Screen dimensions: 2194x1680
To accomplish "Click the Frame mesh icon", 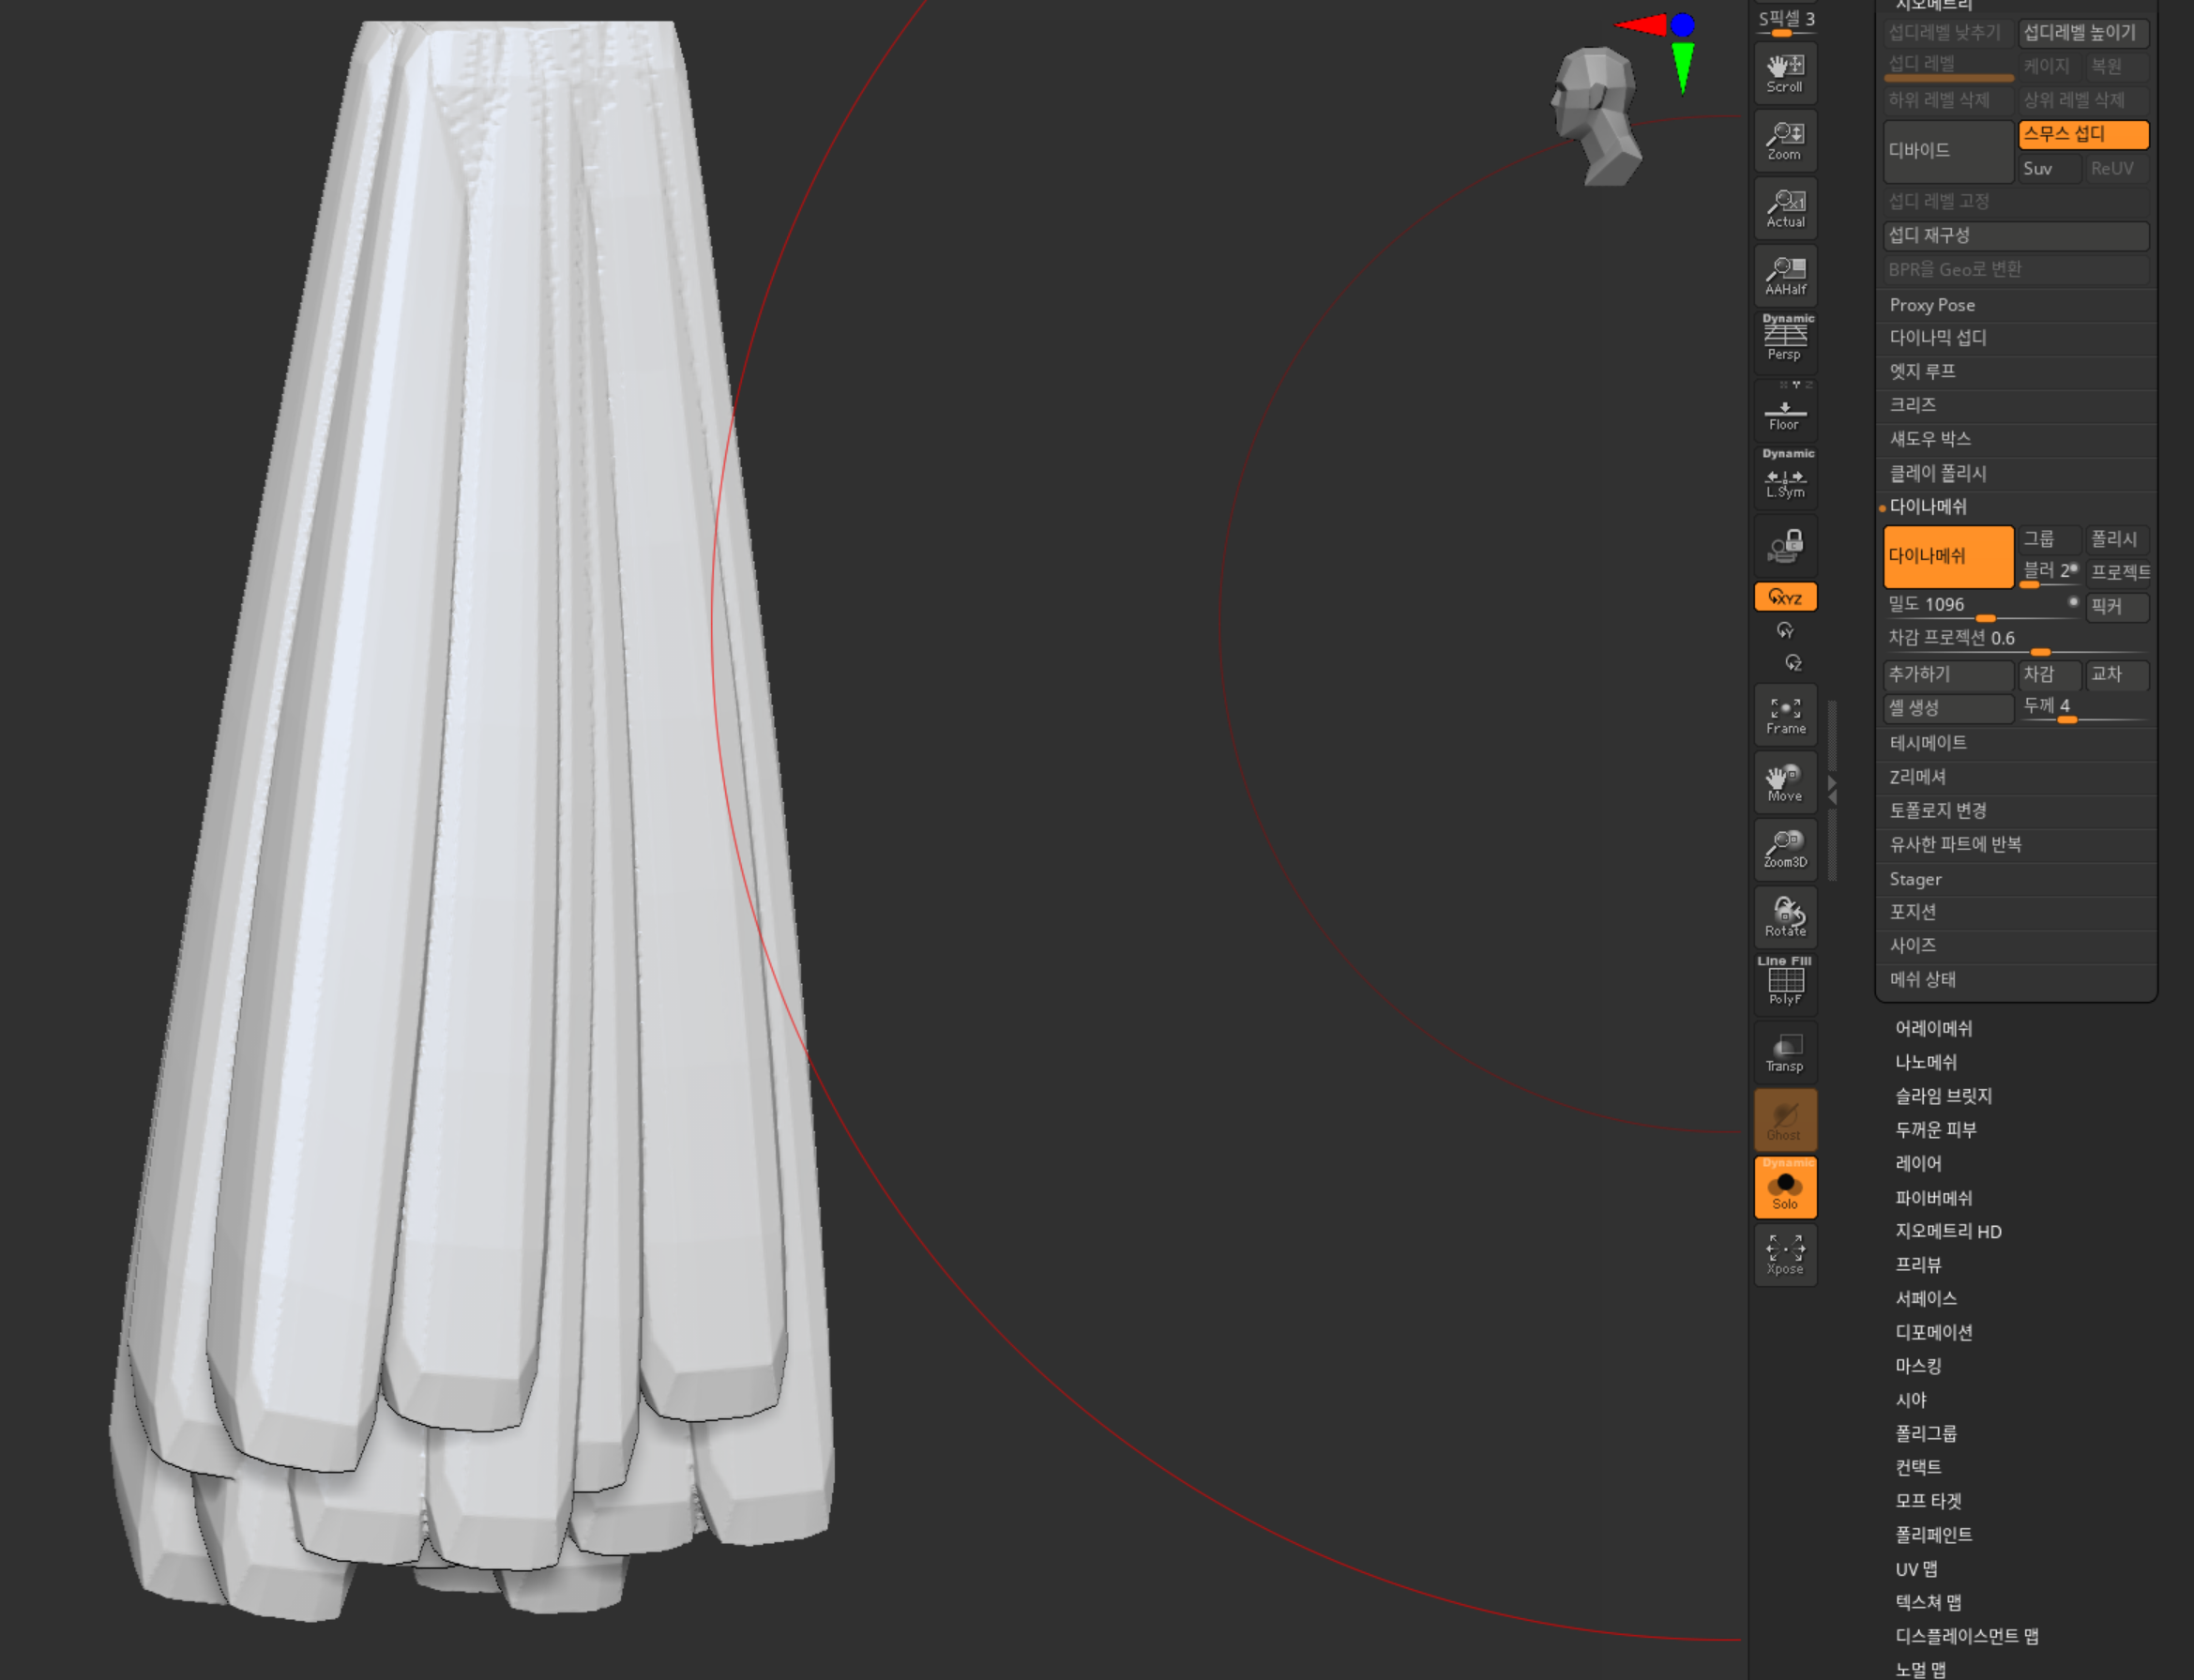I will click(x=1785, y=715).
